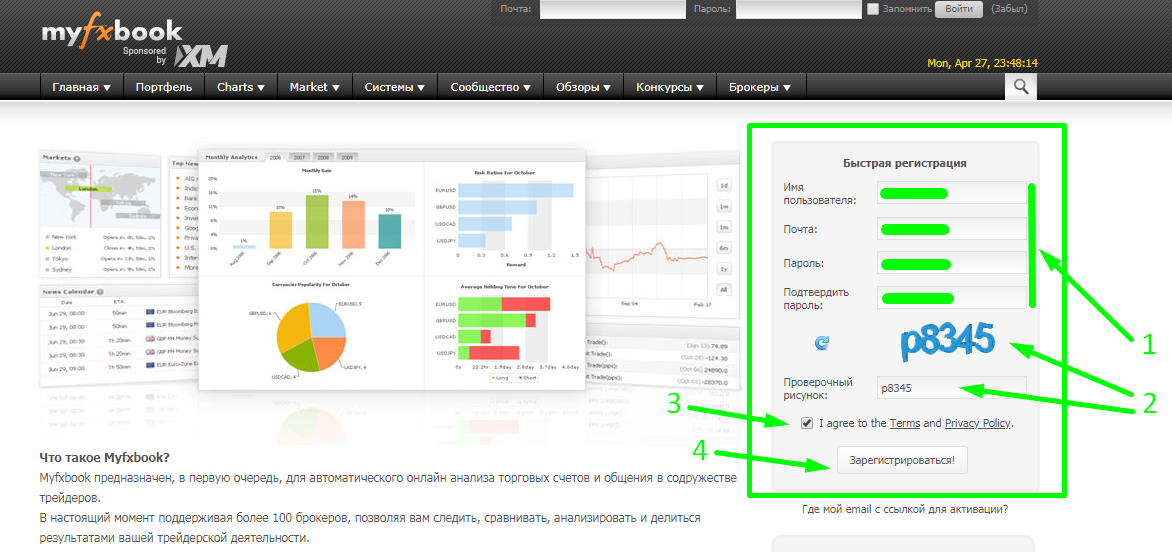
Task: Click the Быстрая регистрация heading
Action: click(905, 163)
